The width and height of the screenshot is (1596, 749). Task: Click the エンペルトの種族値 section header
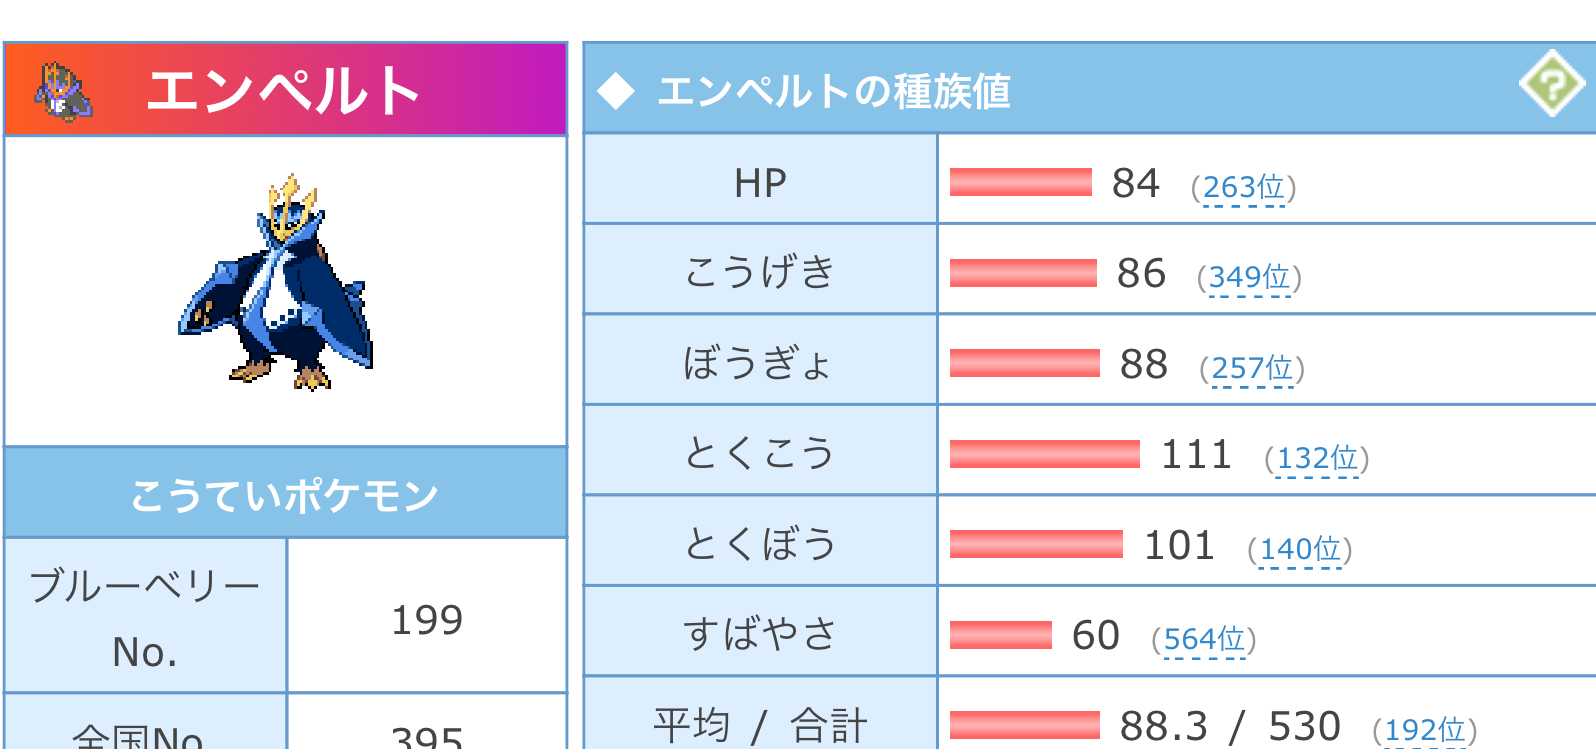click(x=1089, y=88)
